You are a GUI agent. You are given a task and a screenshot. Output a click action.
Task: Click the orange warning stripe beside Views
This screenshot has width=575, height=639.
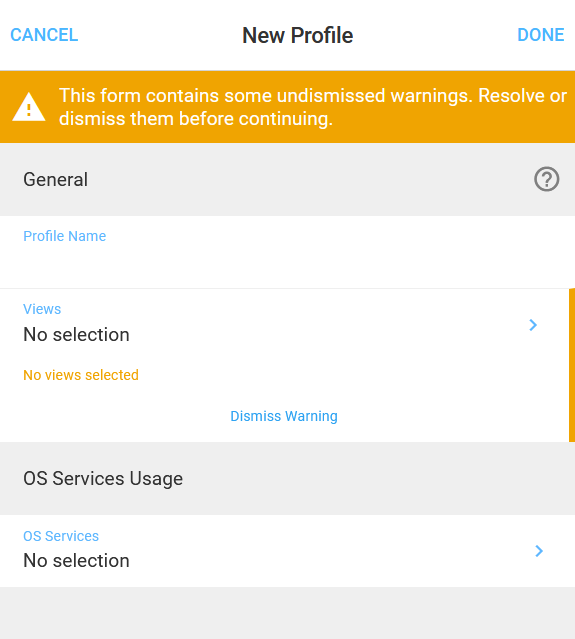(572, 365)
